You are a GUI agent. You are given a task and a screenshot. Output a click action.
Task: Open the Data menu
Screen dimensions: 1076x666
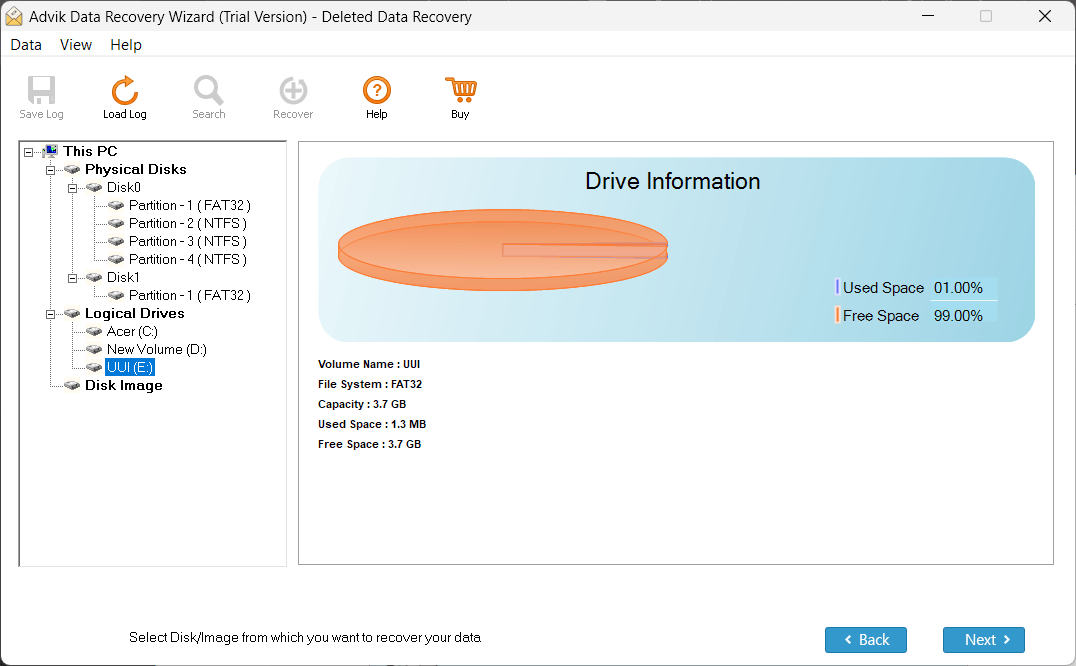pyautogui.click(x=26, y=45)
